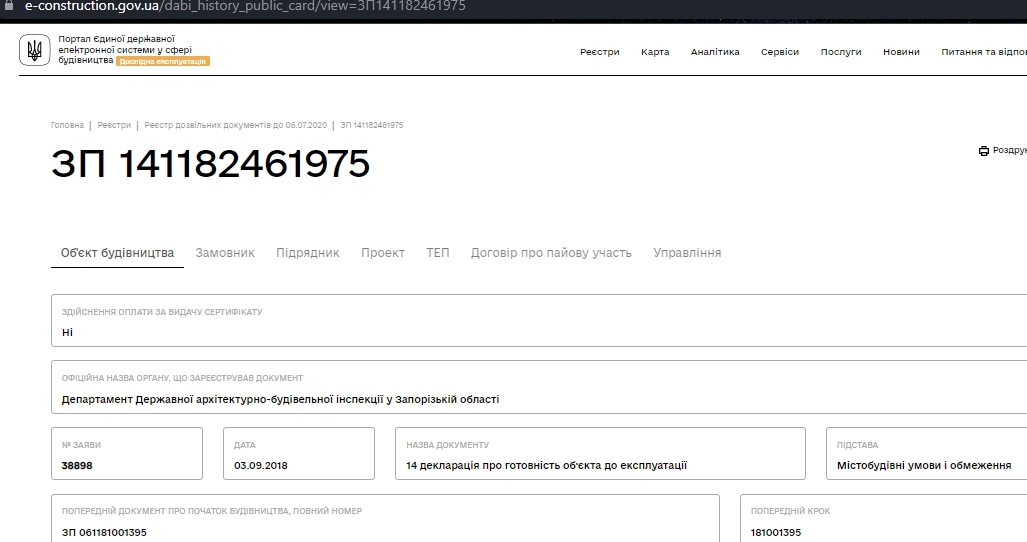Screen dimensions: 1027x542
Task: Click the portal title text link
Action: click(124, 50)
